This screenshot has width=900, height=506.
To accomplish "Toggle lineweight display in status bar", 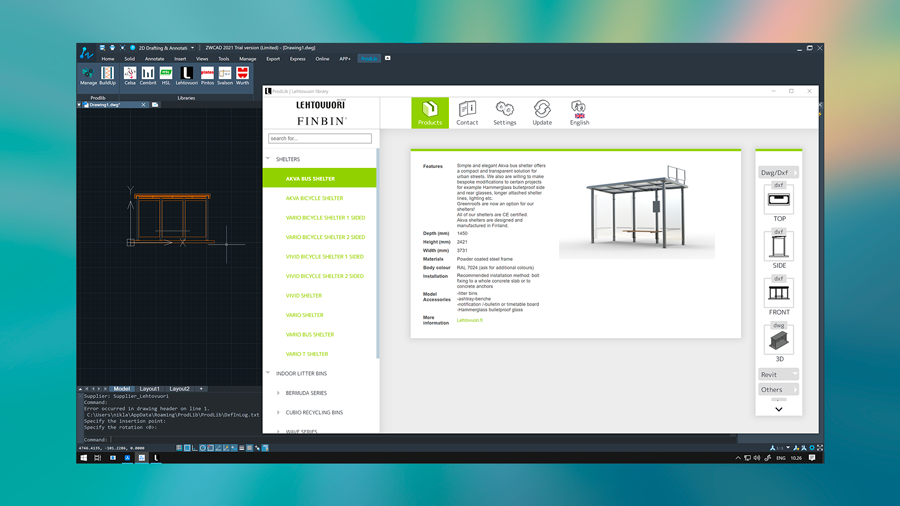I will 242,447.
